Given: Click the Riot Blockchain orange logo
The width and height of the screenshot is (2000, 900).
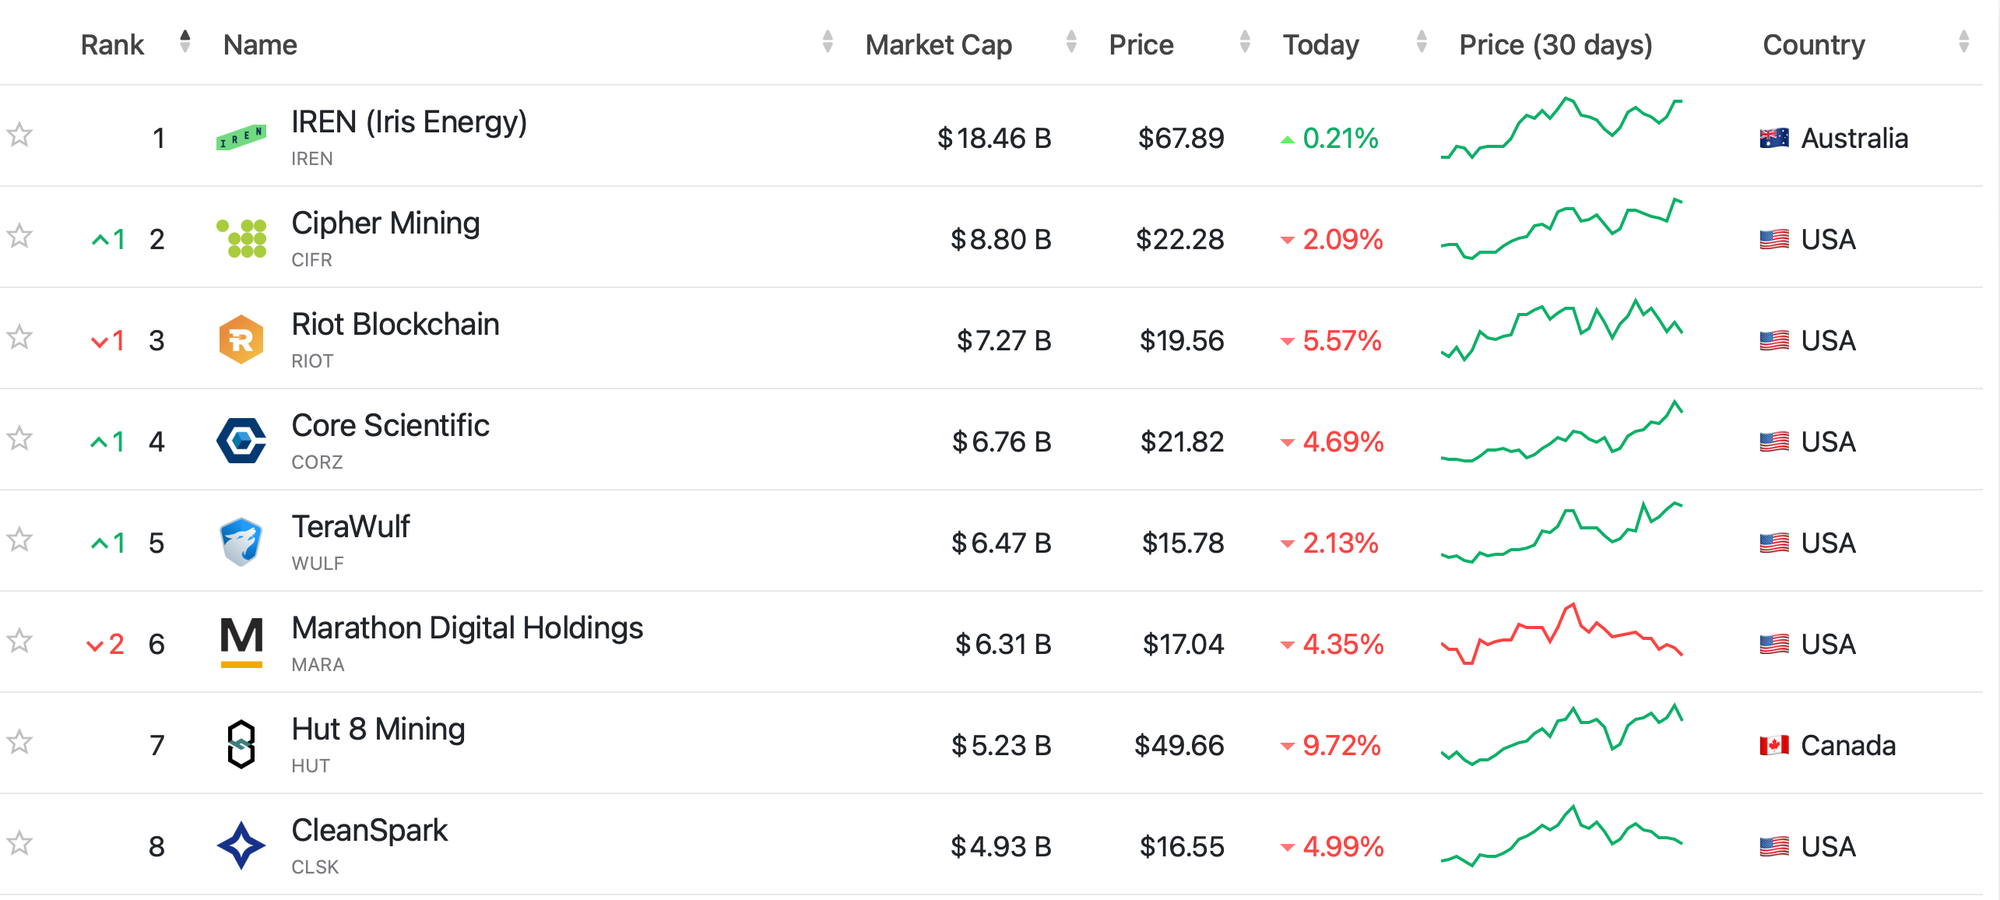Looking at the screenshot, I should (x=241, y=340).
